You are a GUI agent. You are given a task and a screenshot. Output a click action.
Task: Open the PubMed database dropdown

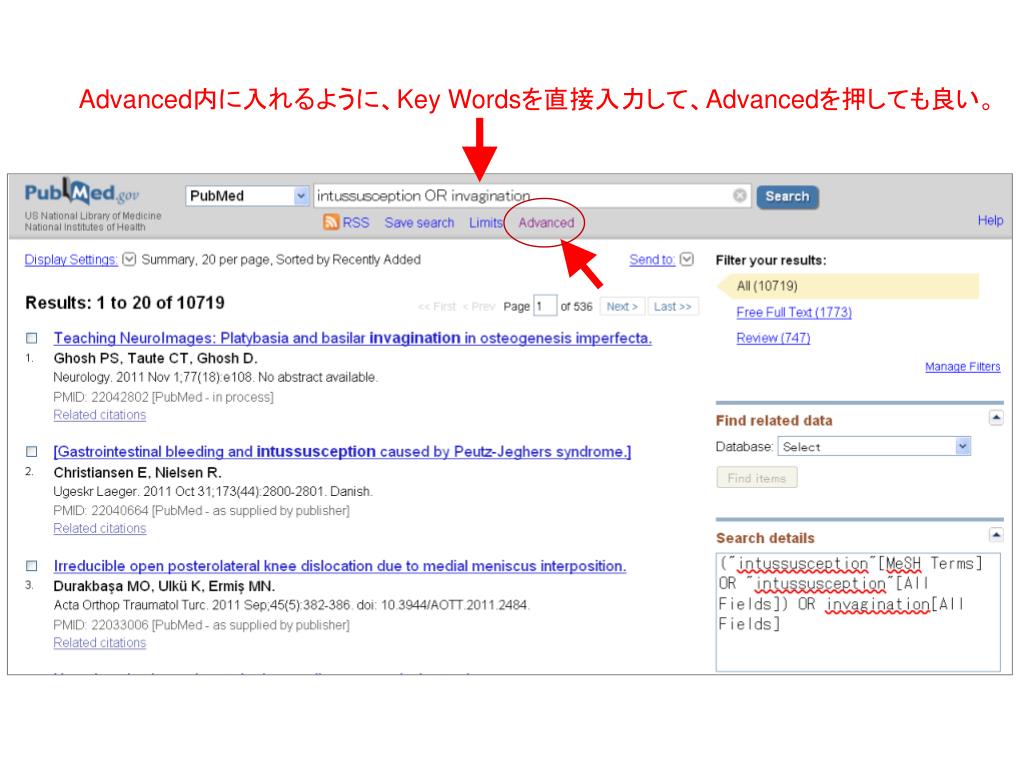[247, 196]
